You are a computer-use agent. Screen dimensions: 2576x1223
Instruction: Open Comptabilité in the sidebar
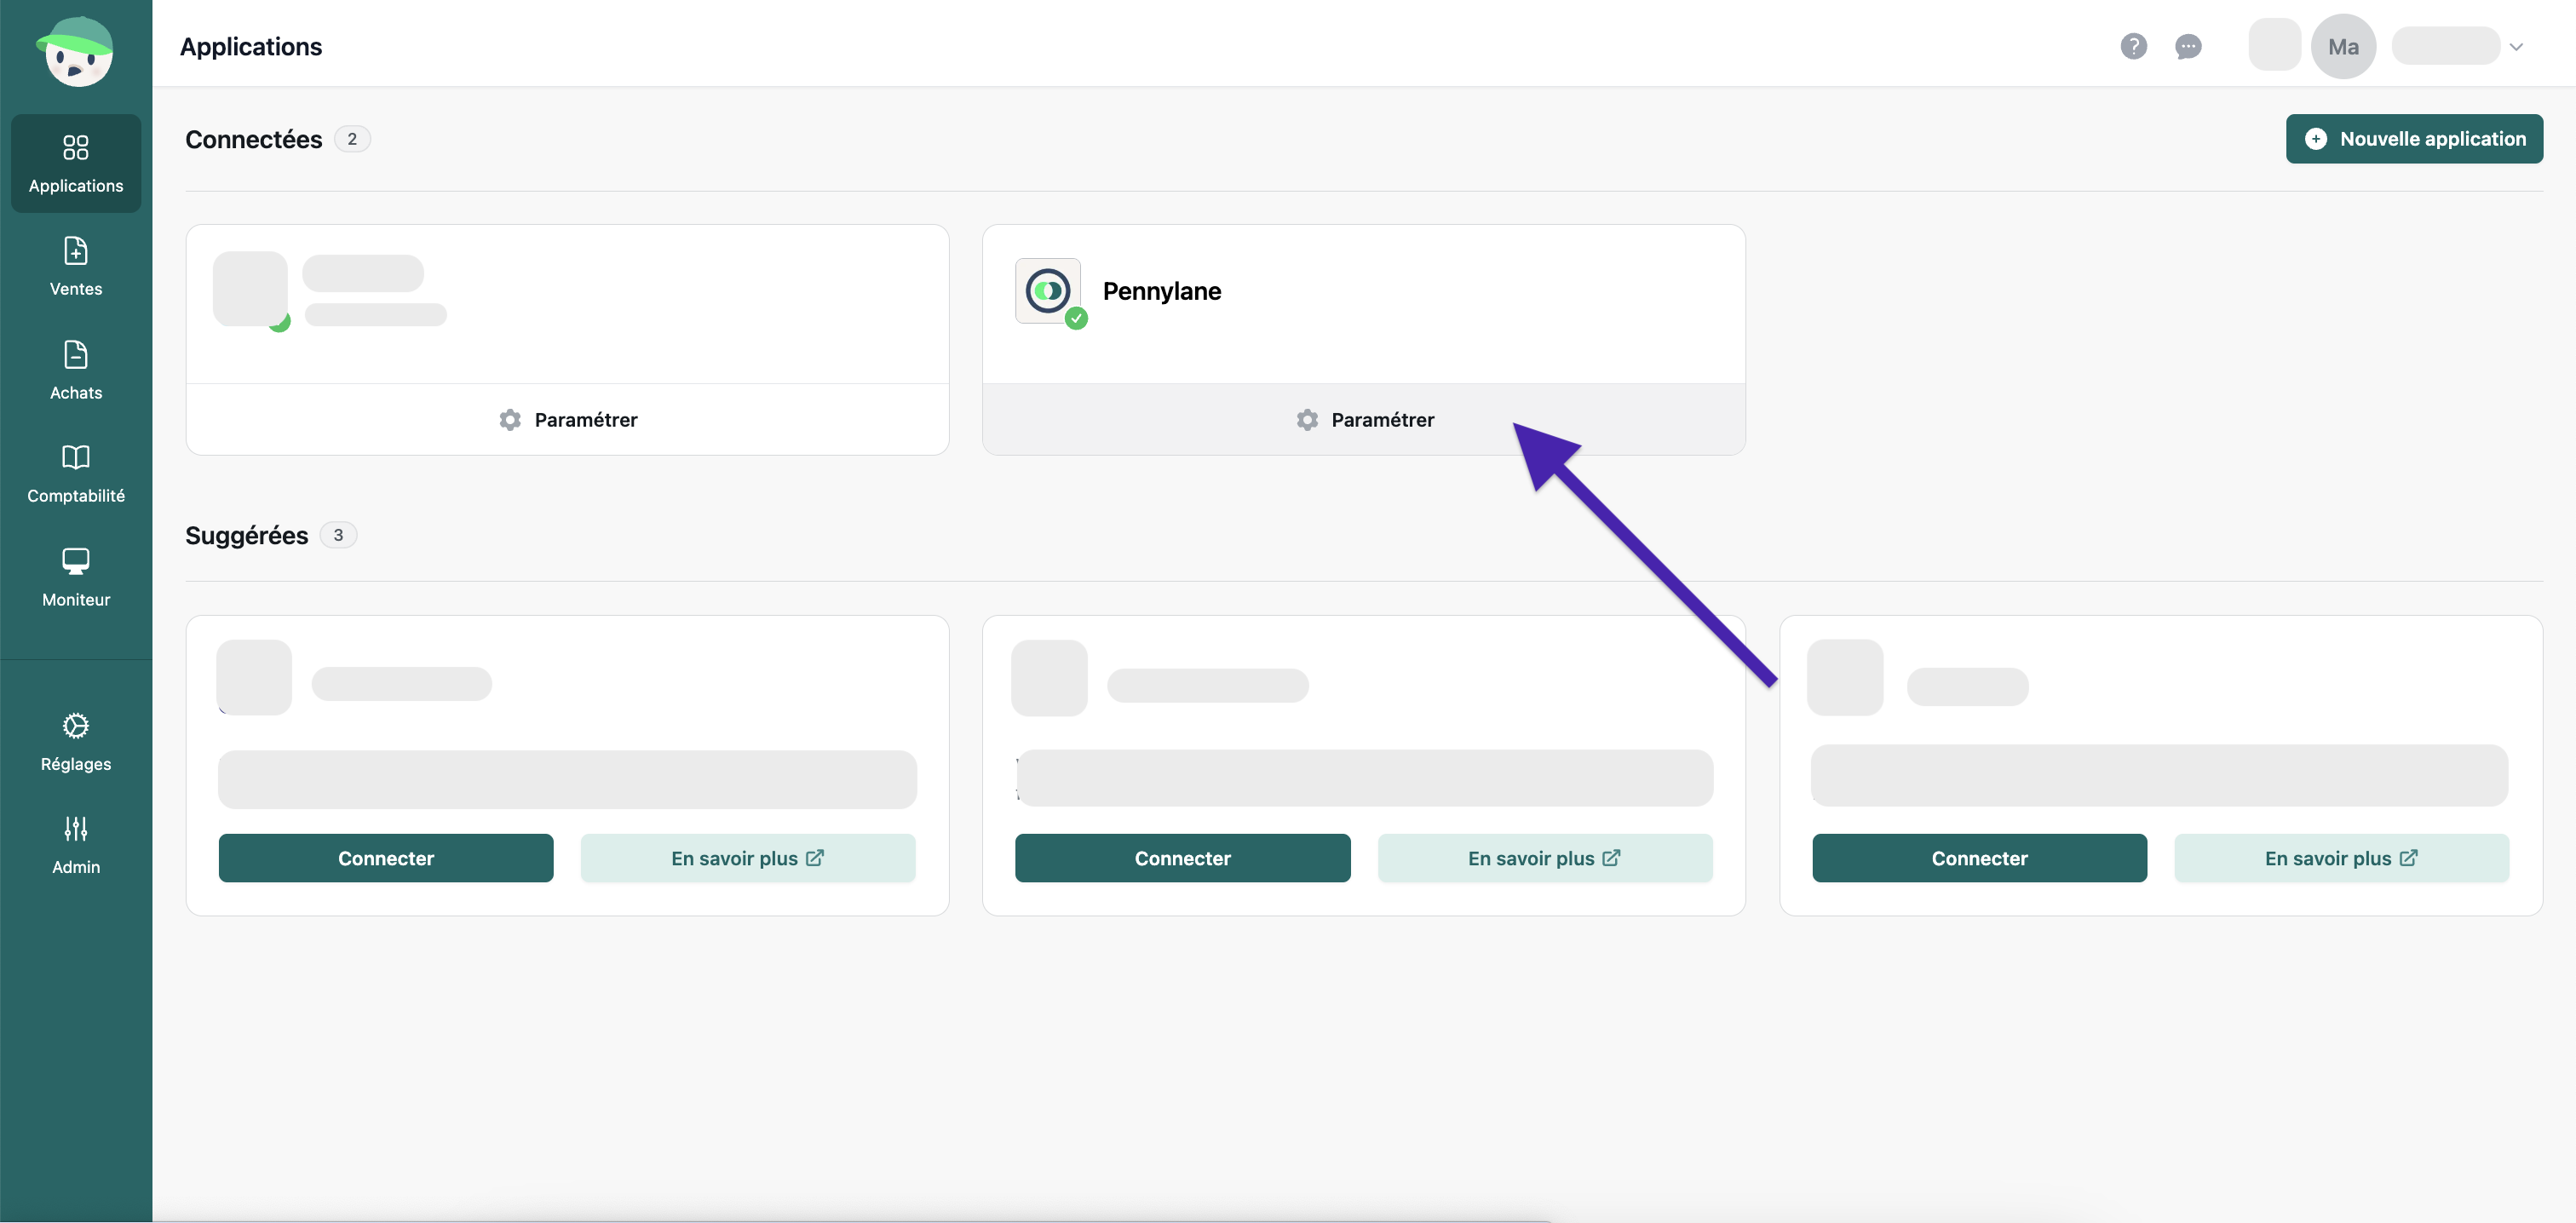(76, 474)
